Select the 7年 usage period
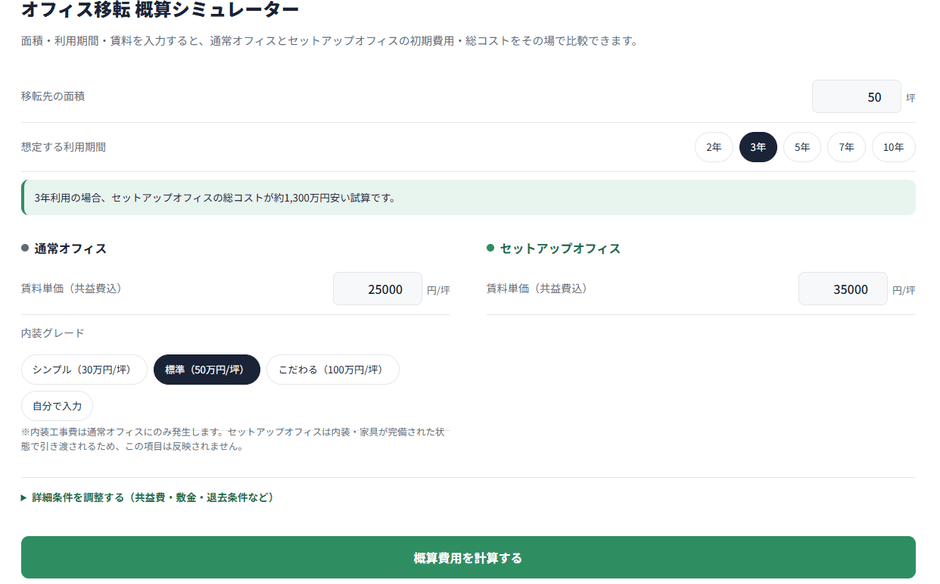The height and width of the screenshot is (584, 940). [846, 147]
